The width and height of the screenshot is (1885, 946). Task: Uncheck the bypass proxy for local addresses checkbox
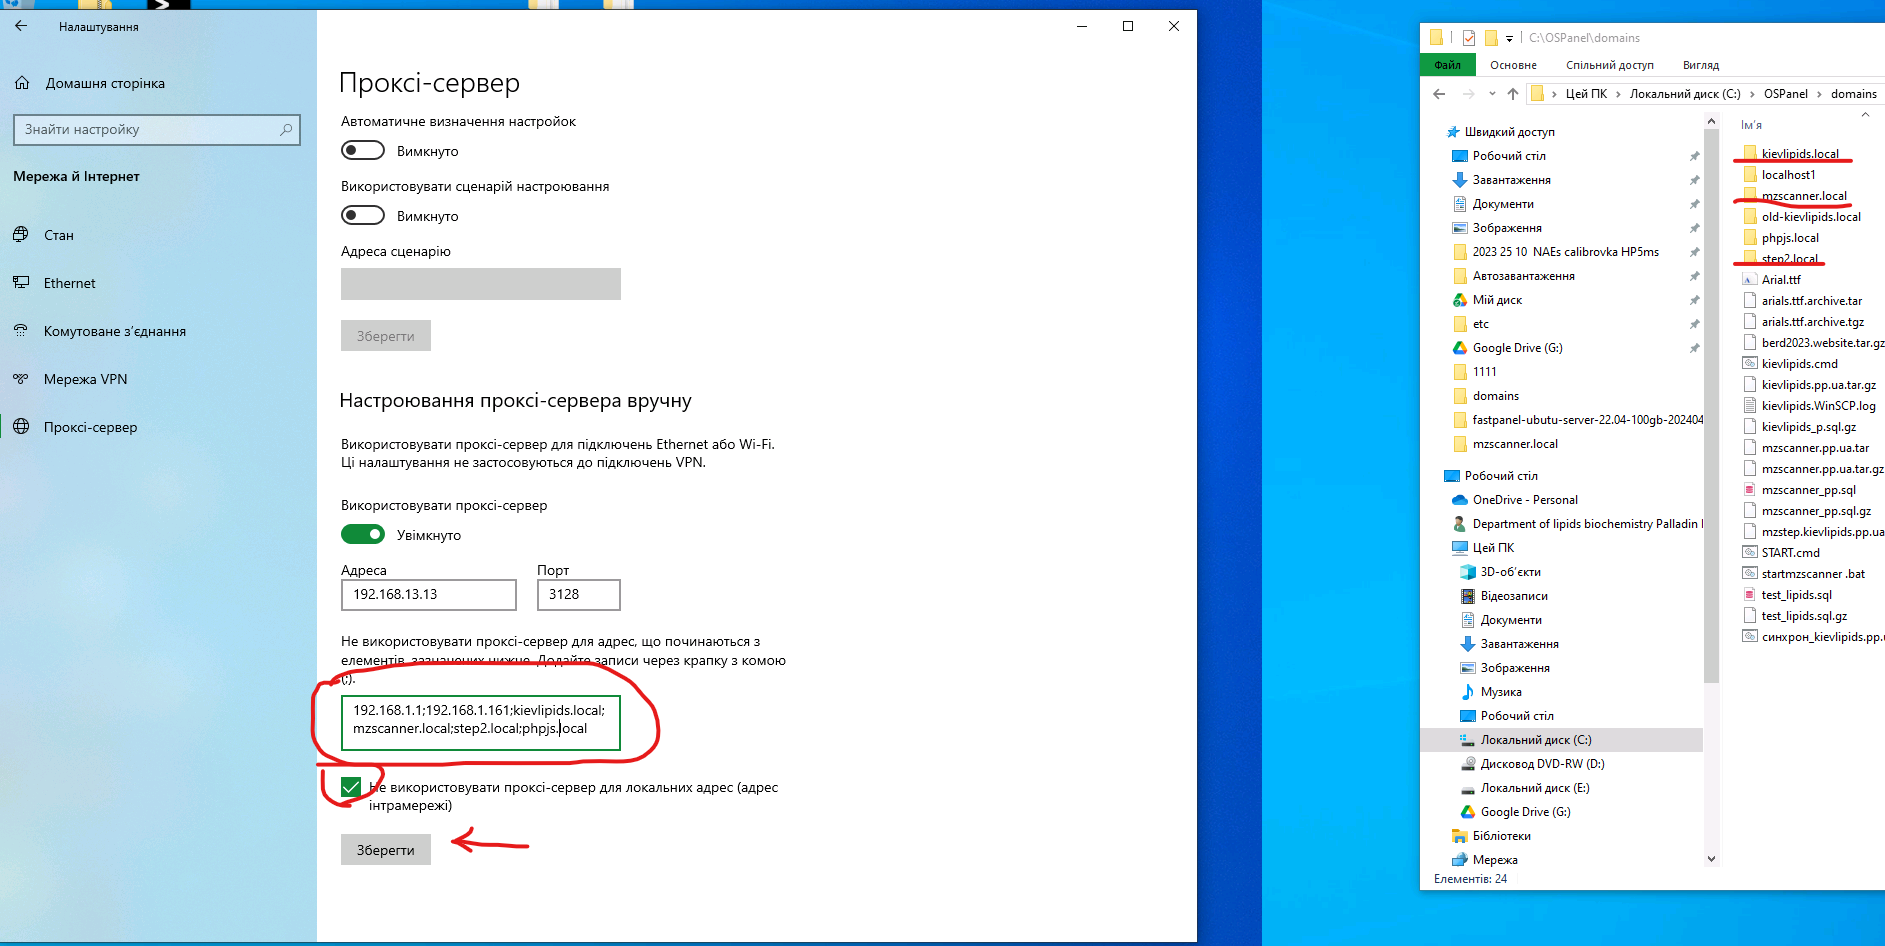[x=351, y=788]
